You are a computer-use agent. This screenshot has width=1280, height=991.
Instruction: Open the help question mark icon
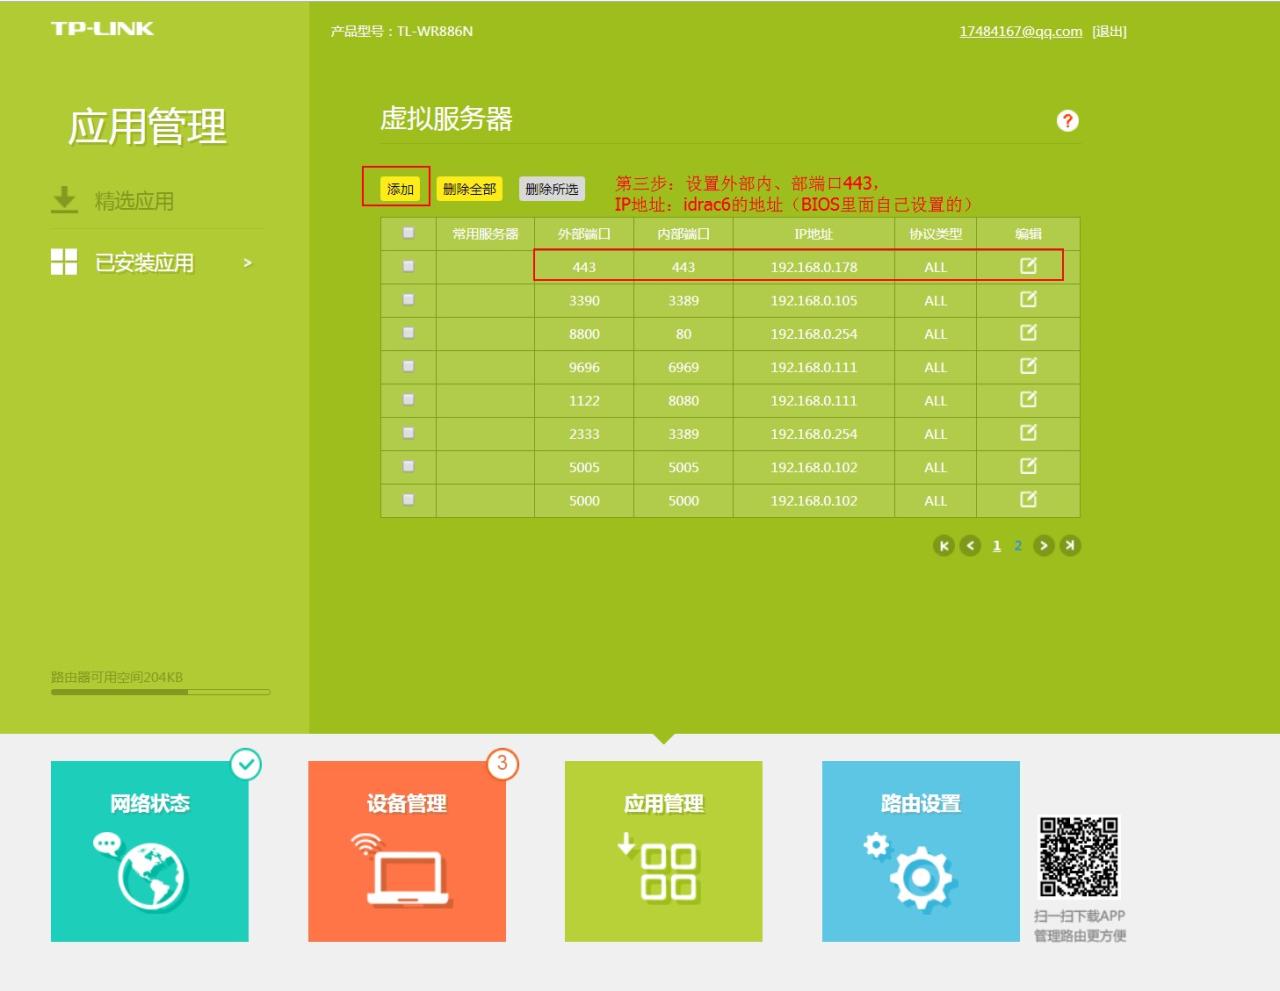[x=1067, y=121]
